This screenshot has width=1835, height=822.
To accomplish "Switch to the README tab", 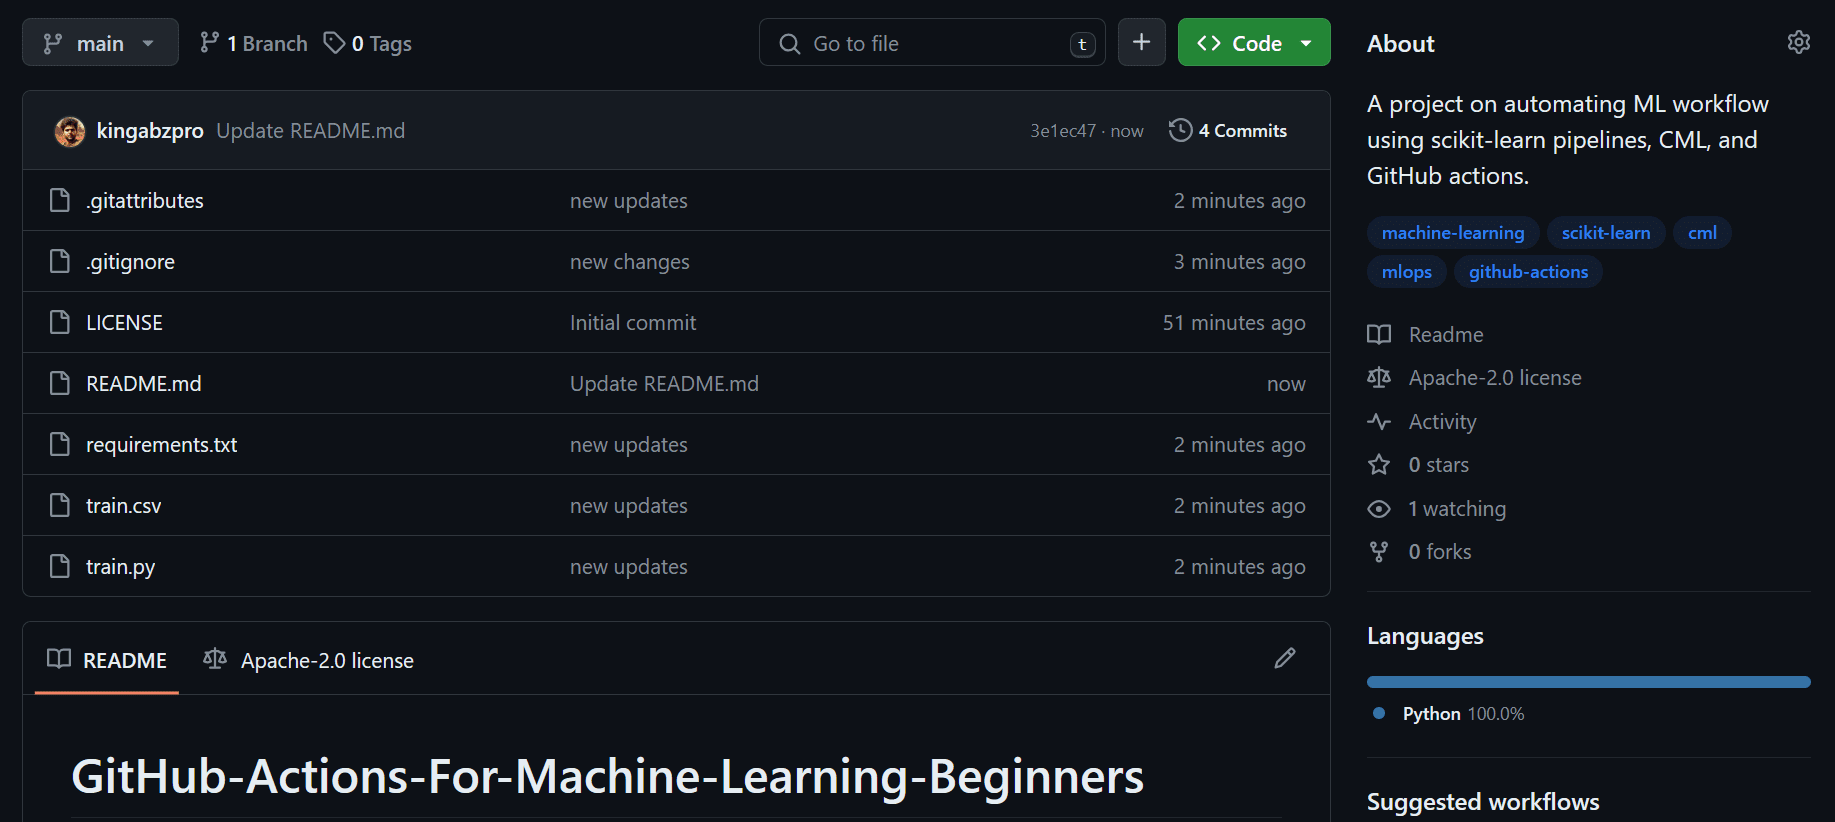I will 107,660.
